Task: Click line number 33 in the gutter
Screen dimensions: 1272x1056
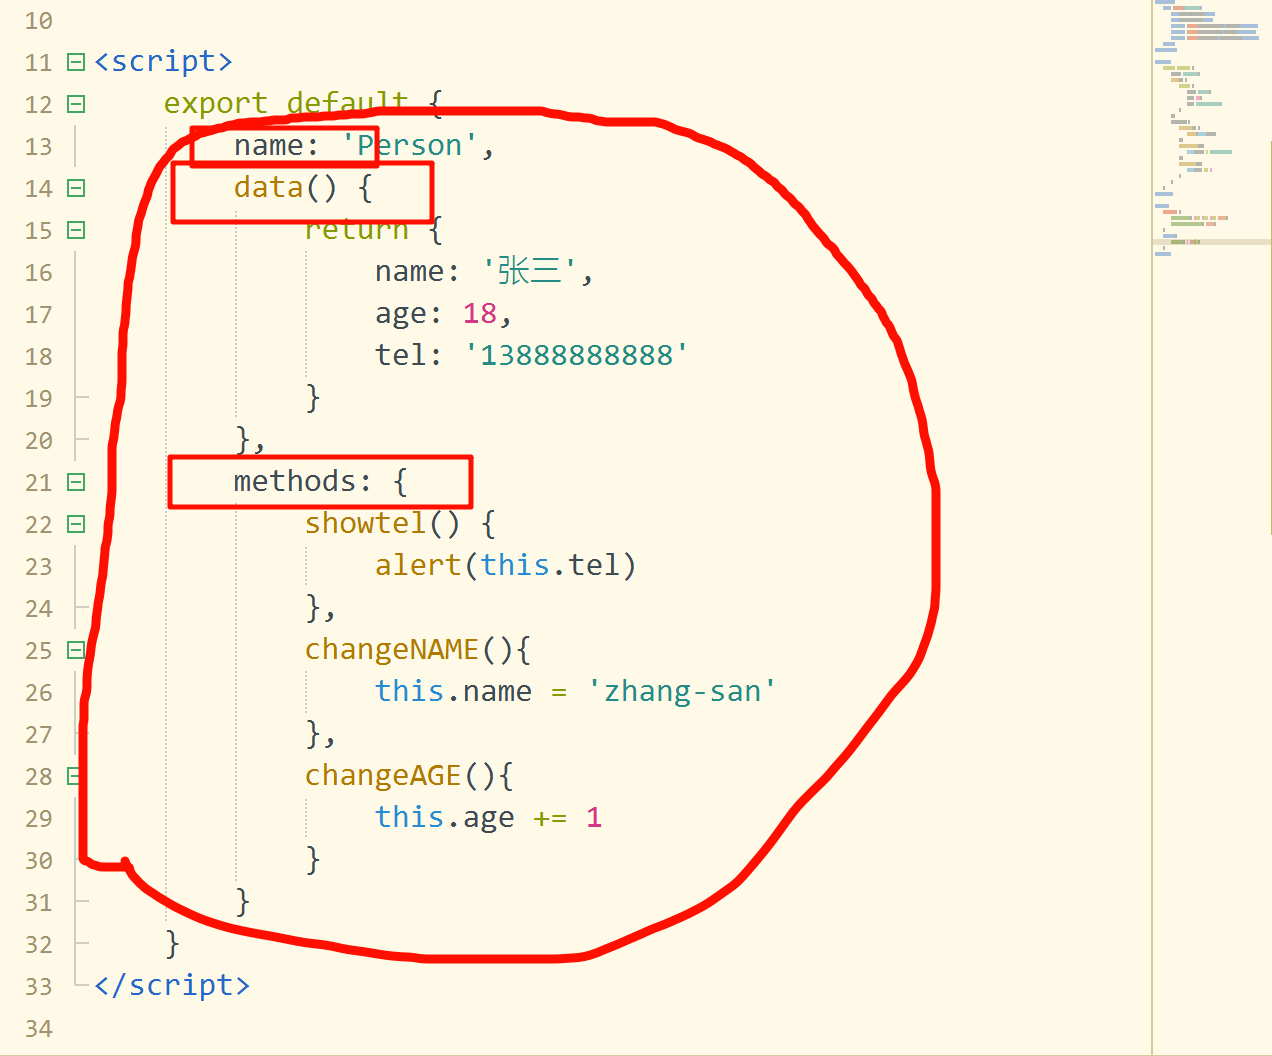Action: (38, 987)
